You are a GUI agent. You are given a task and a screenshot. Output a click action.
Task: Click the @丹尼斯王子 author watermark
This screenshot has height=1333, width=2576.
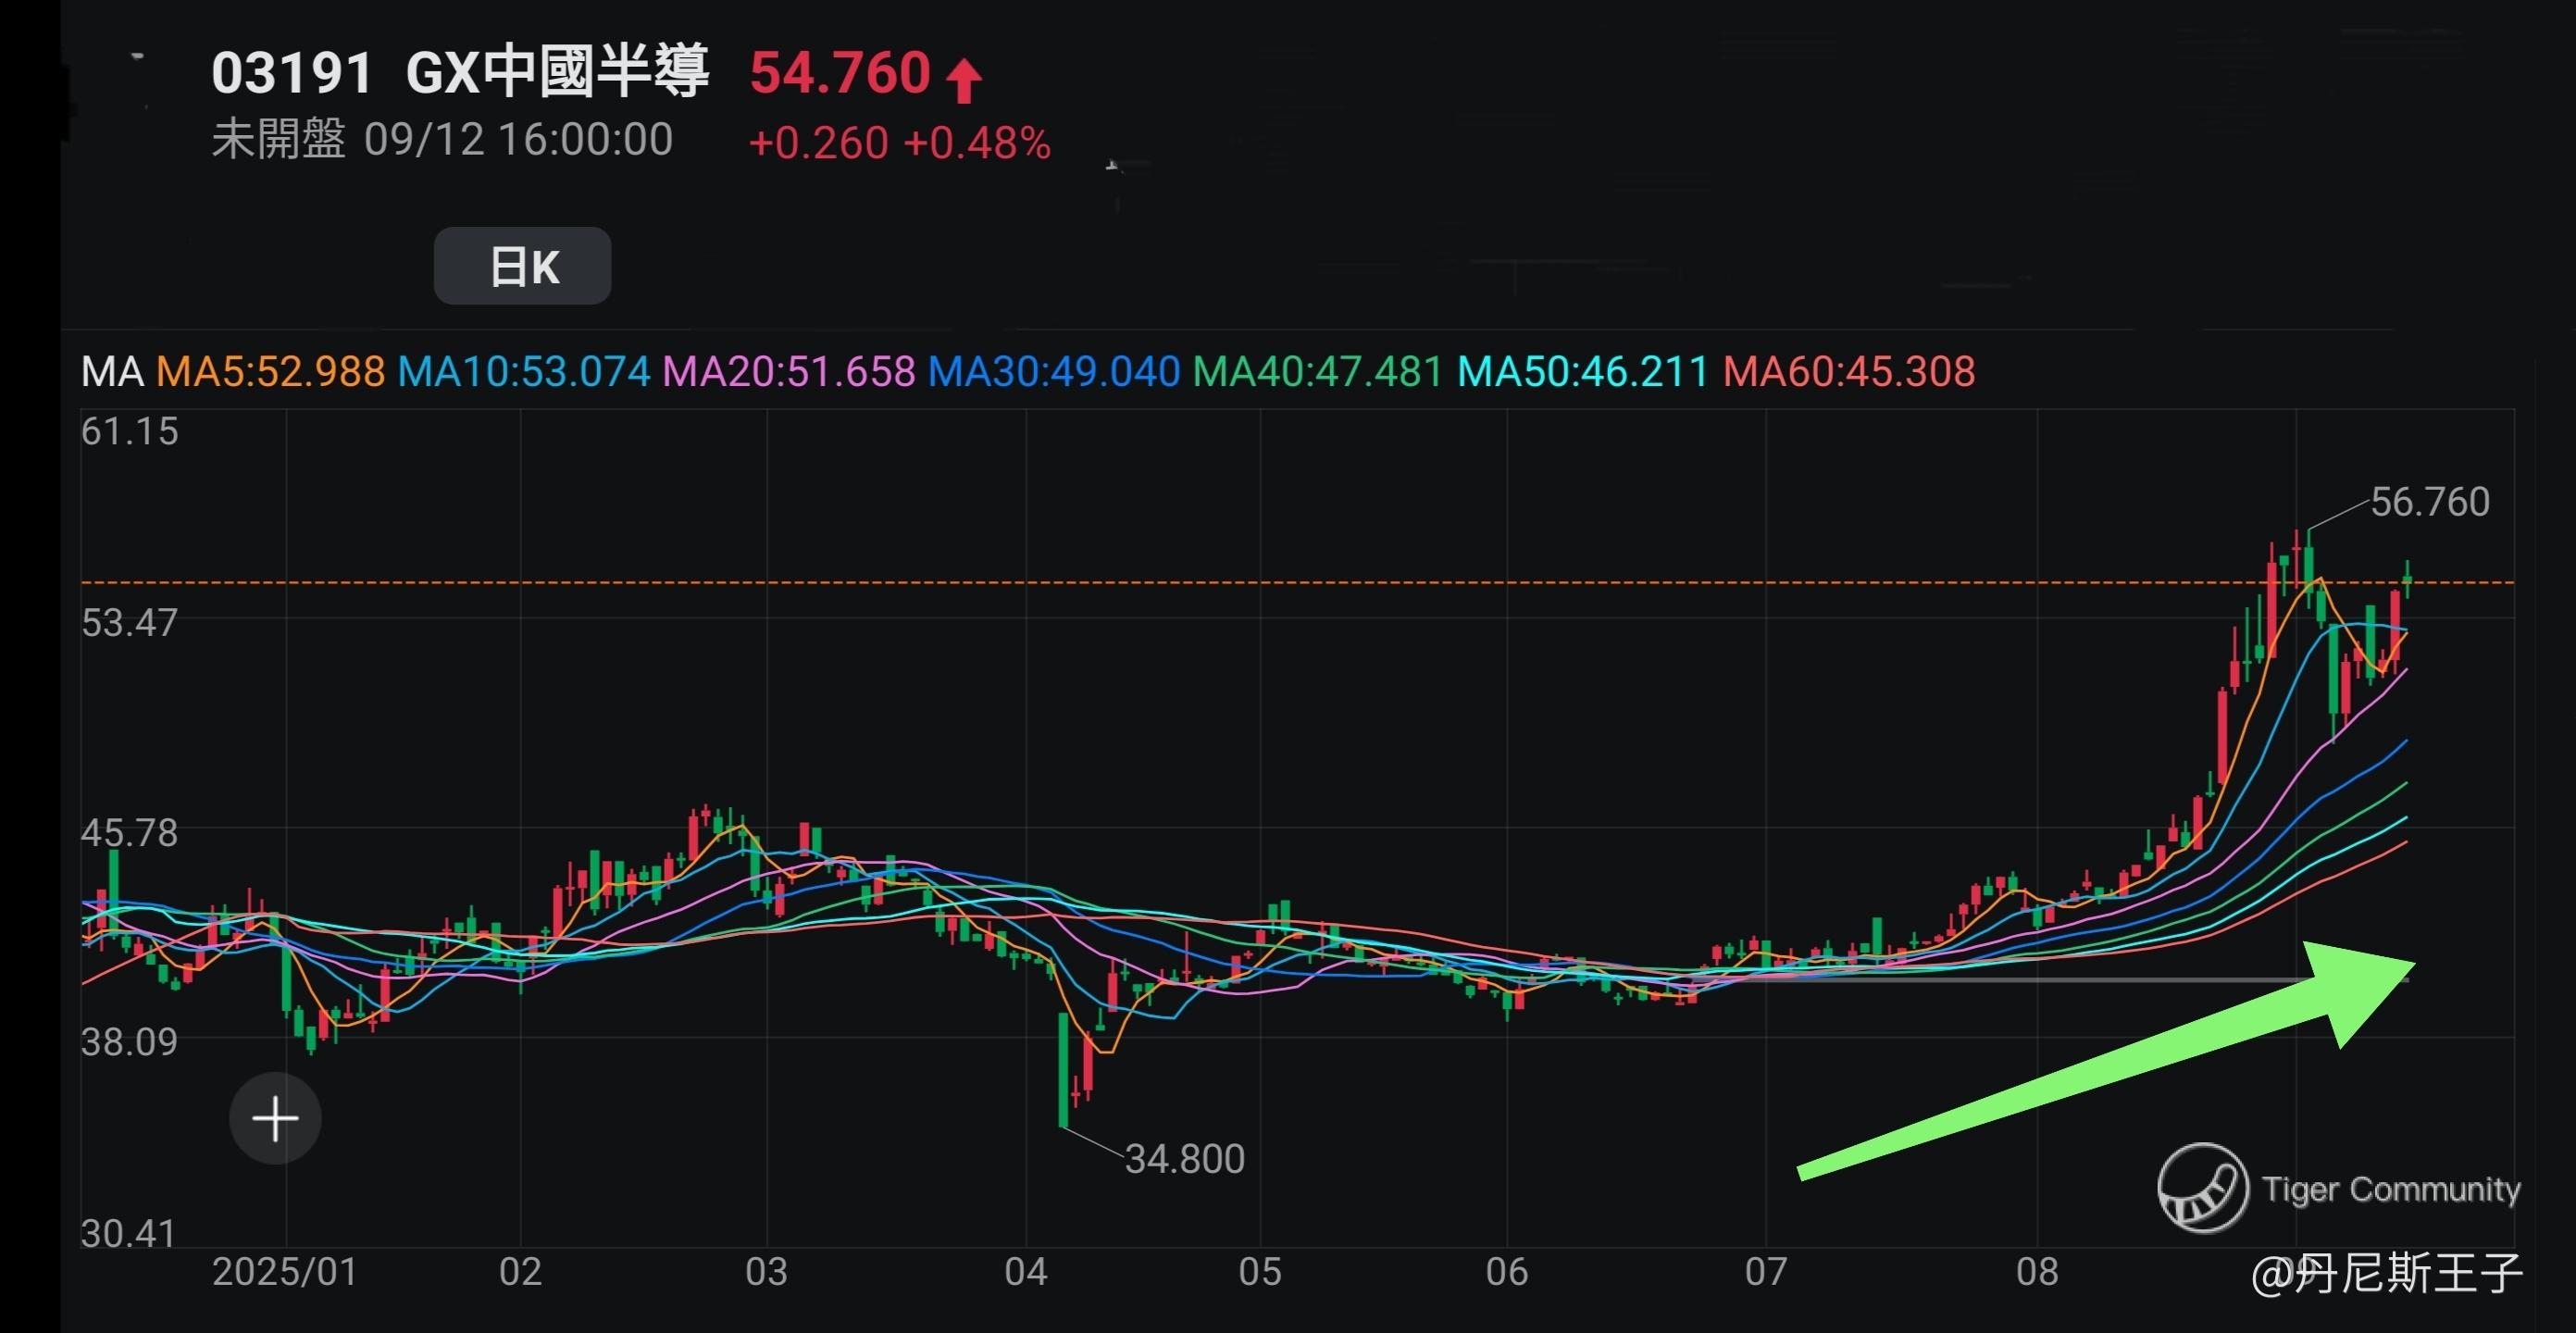(x=2387, y=1274)
